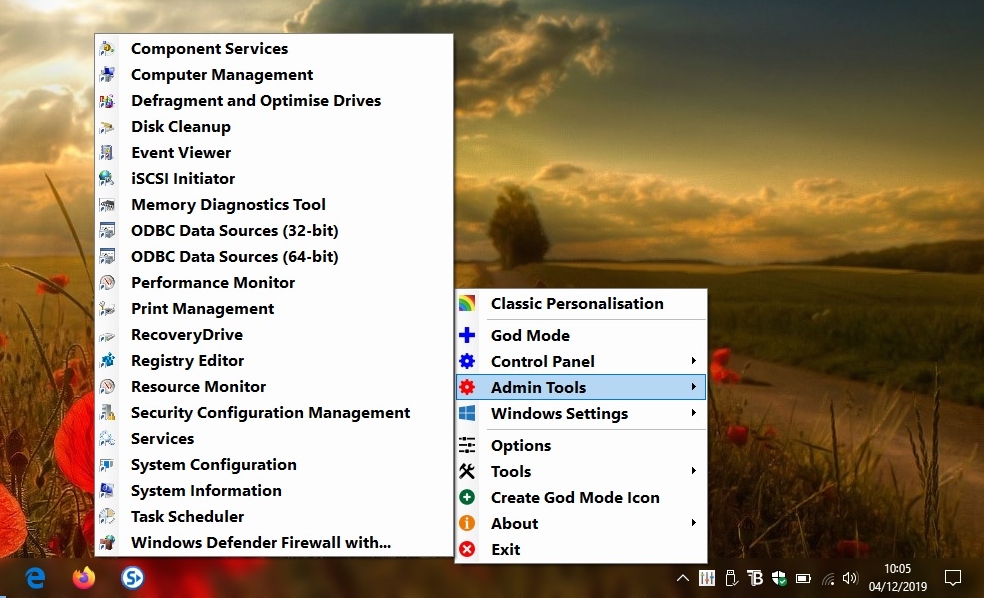Click the Resource Monitor gauge icon
This screenshot has height=598, width=984.
point(107,387)
